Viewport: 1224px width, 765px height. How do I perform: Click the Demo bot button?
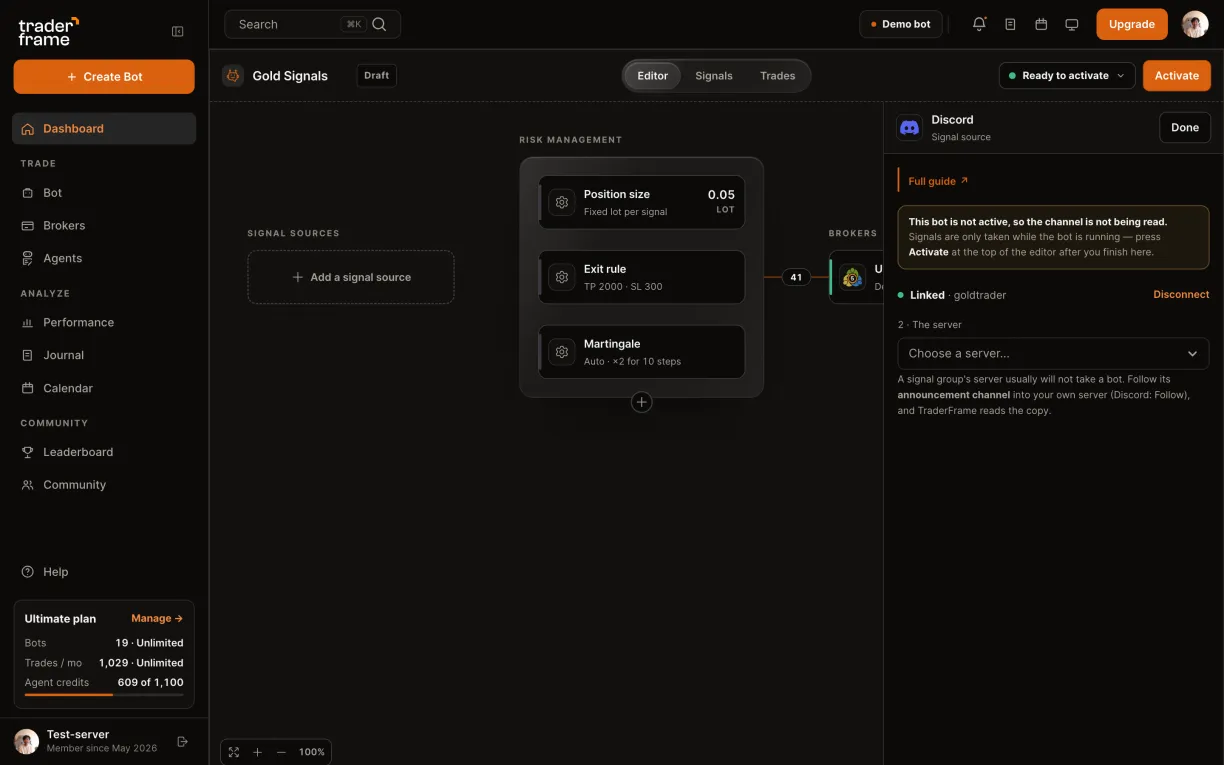point(901,24)
